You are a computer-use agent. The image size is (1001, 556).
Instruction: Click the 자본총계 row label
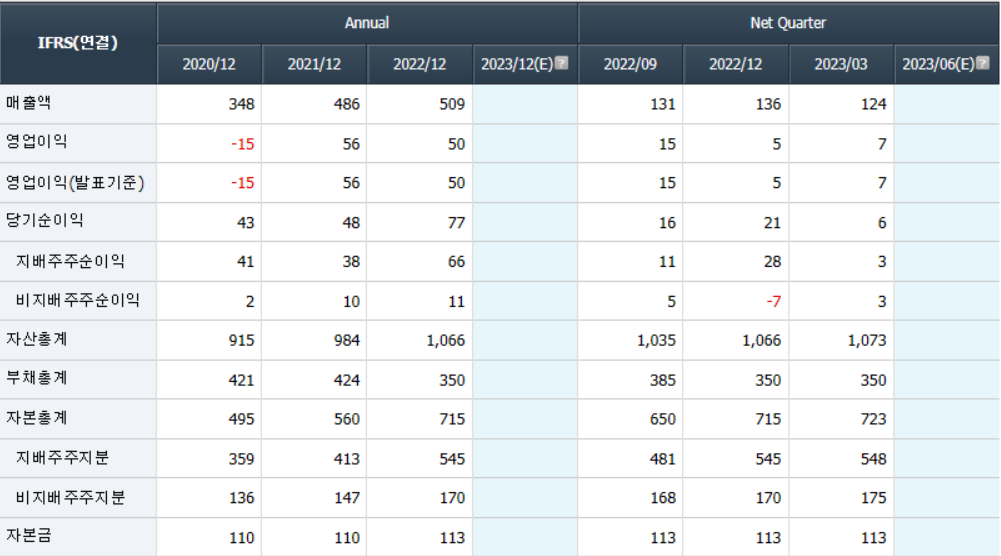(36, 418)
